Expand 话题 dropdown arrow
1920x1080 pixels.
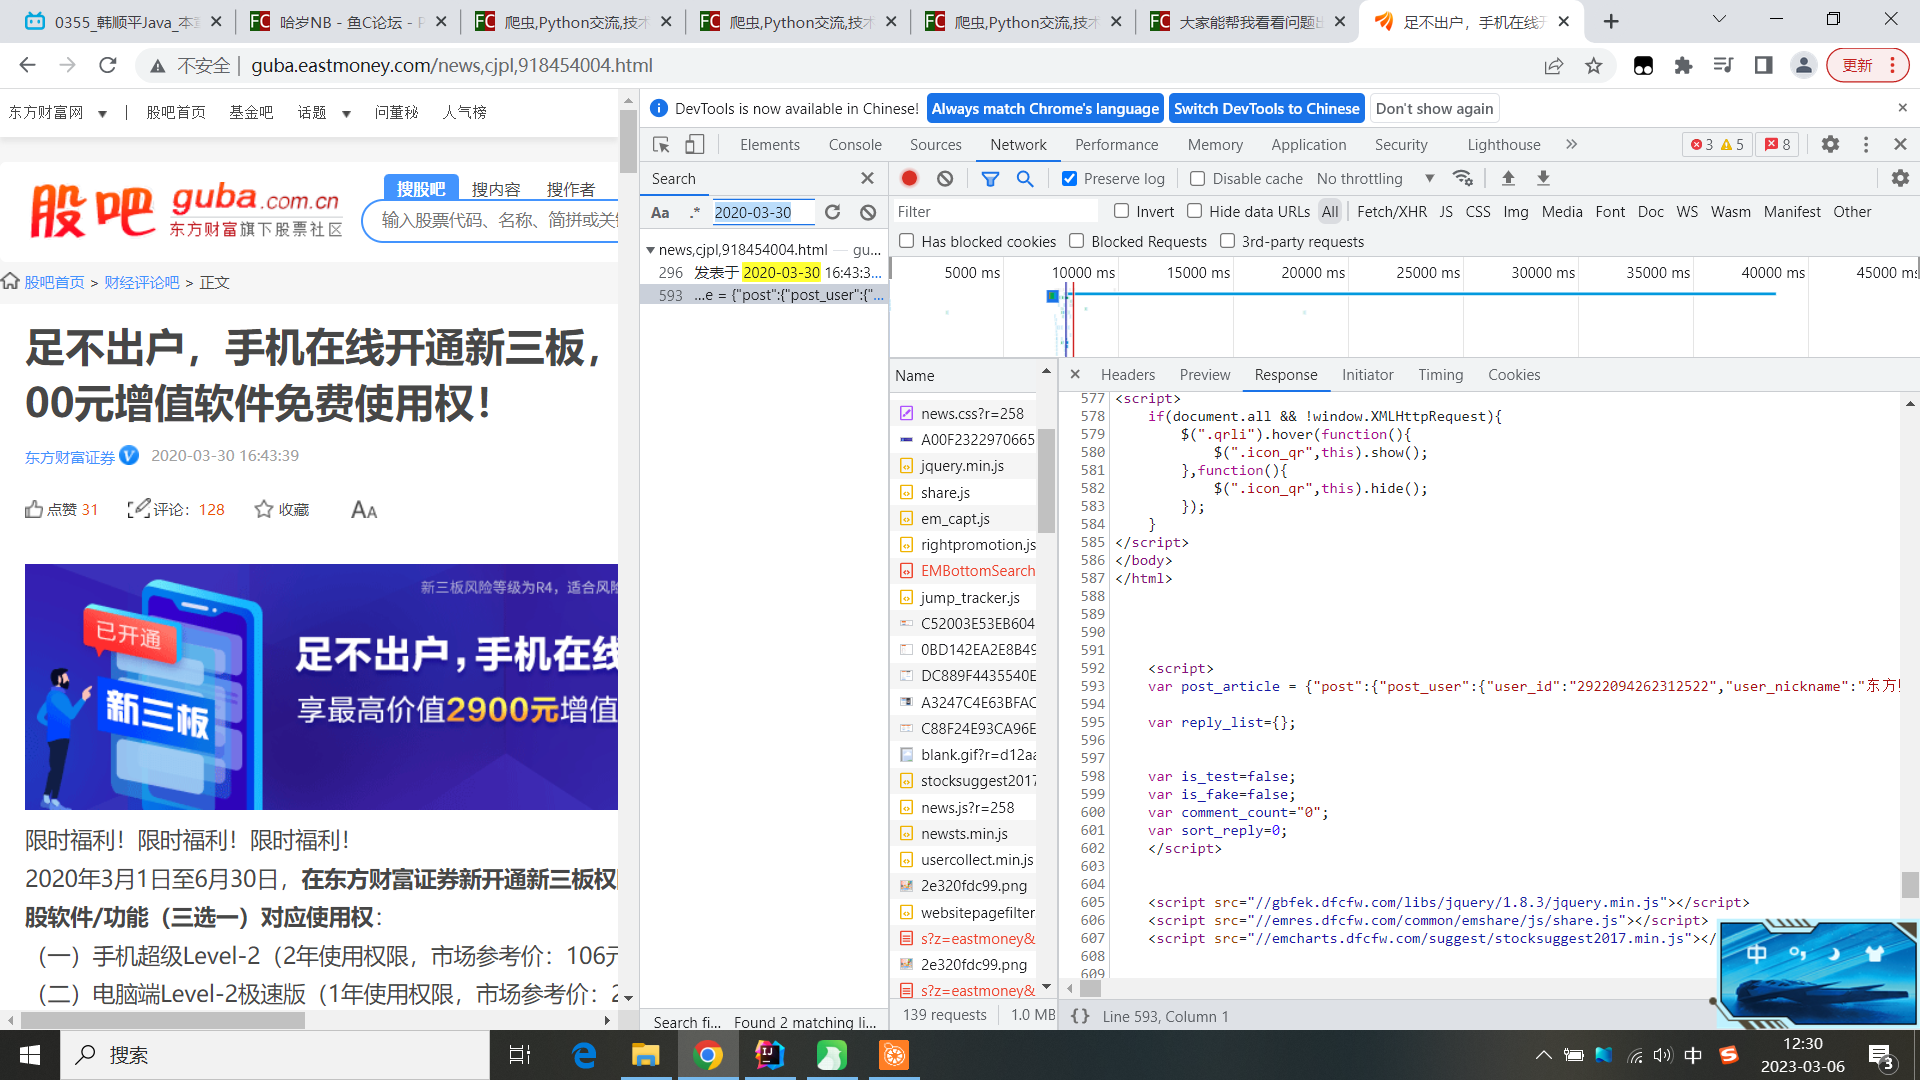point(346,114)
